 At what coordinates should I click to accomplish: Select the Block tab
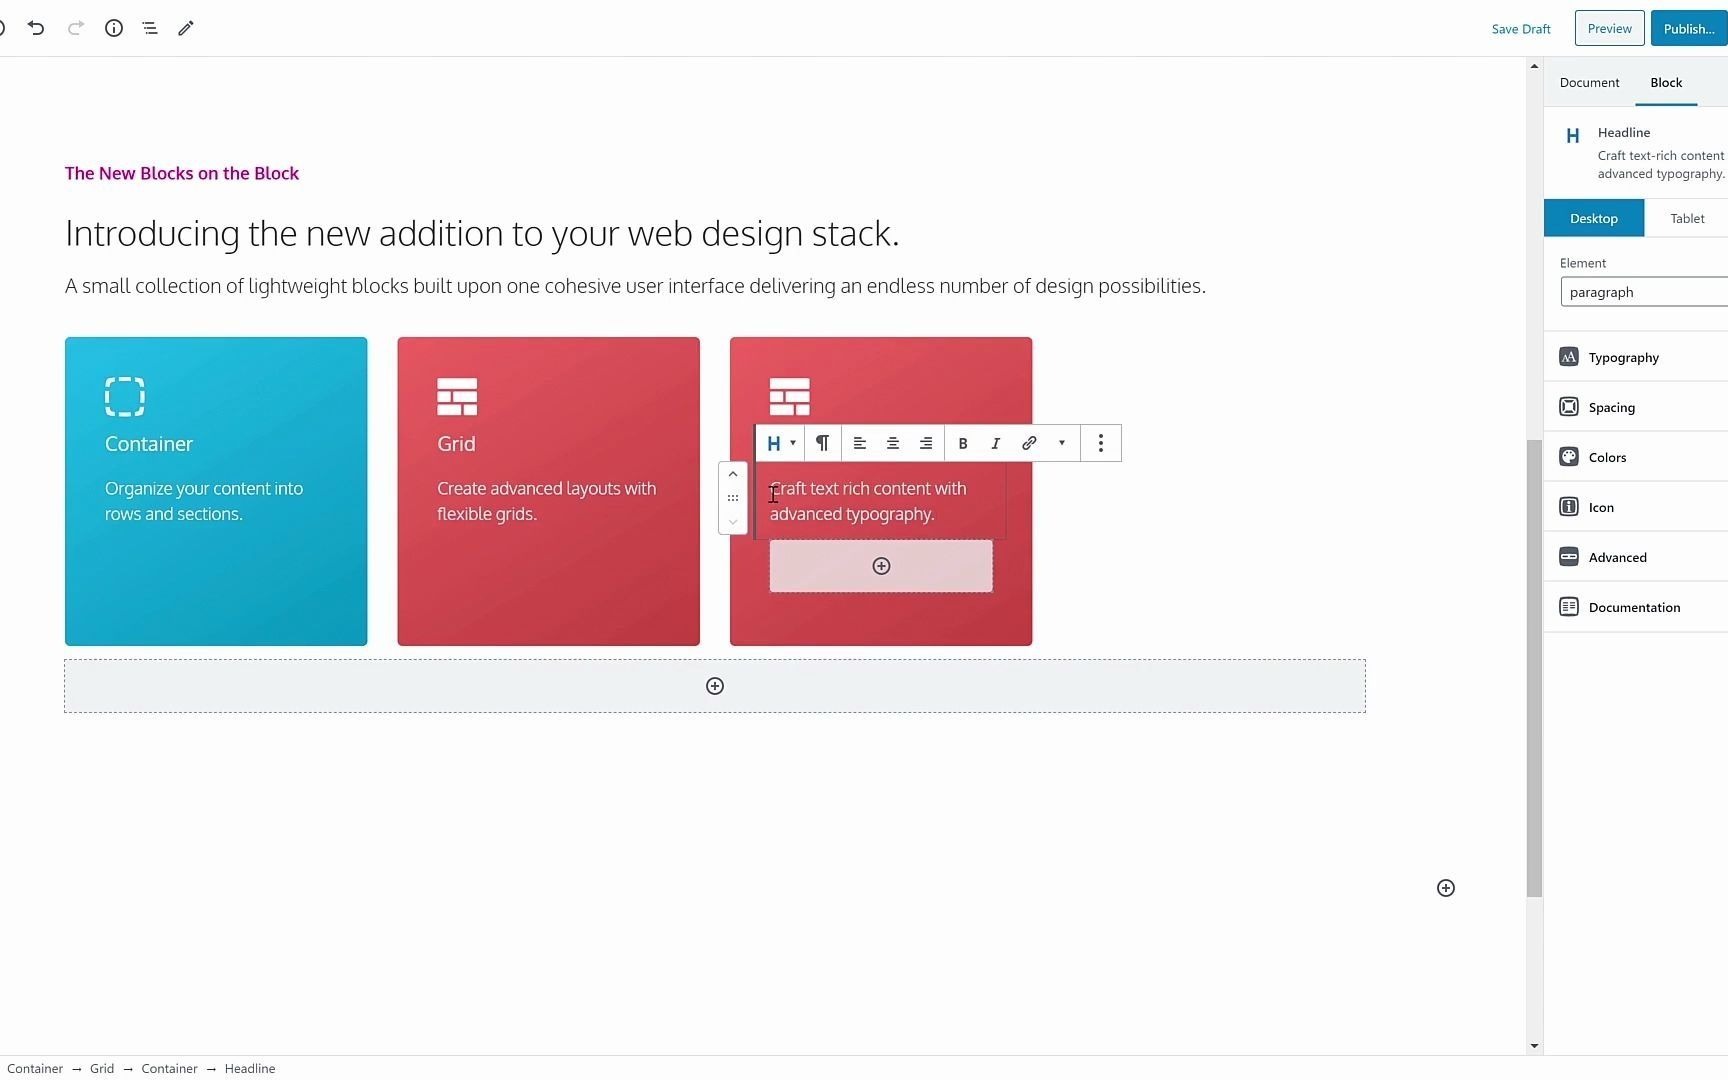pyautogui.click(x=1666, y=82)
